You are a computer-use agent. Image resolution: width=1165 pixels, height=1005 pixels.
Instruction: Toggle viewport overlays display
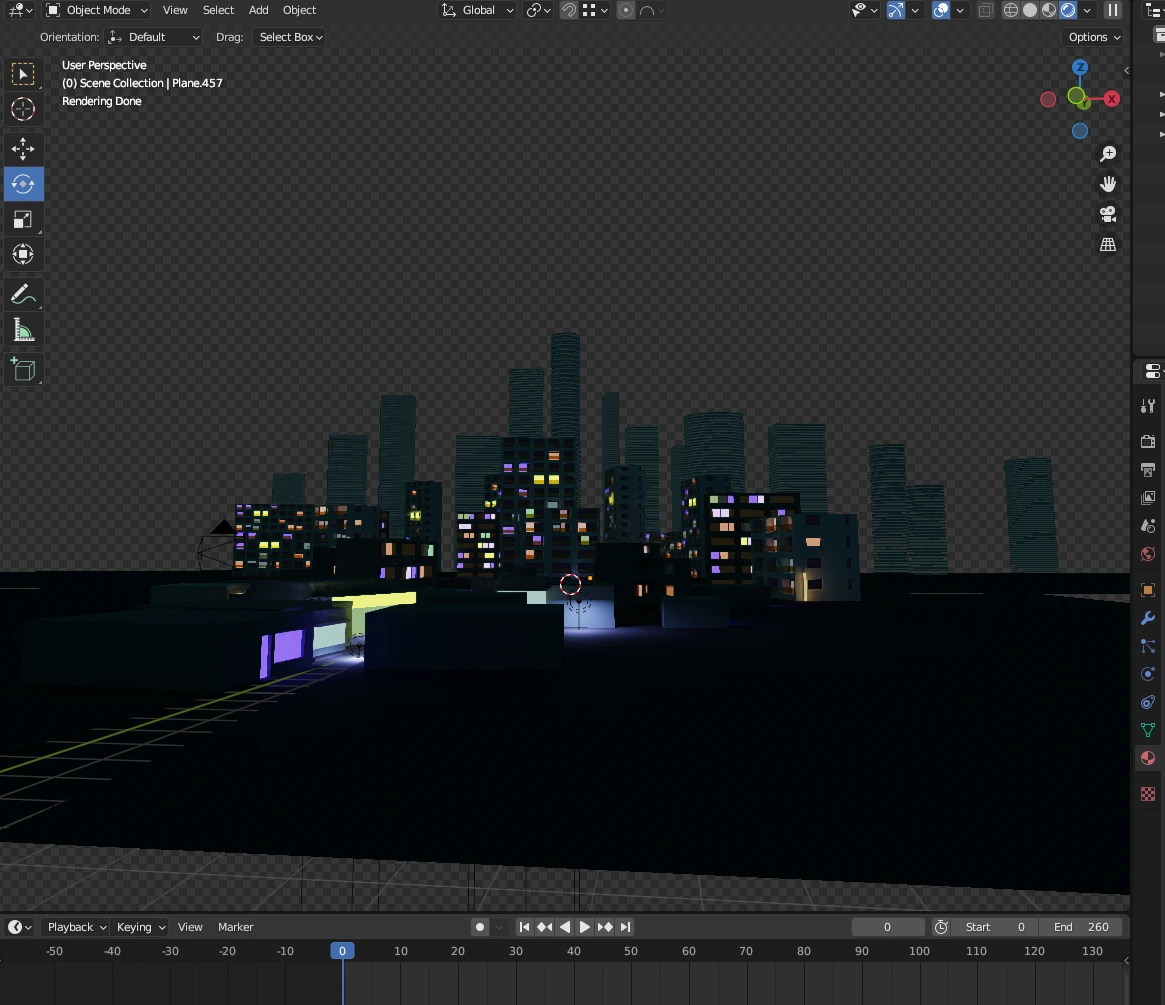[941, 10]
